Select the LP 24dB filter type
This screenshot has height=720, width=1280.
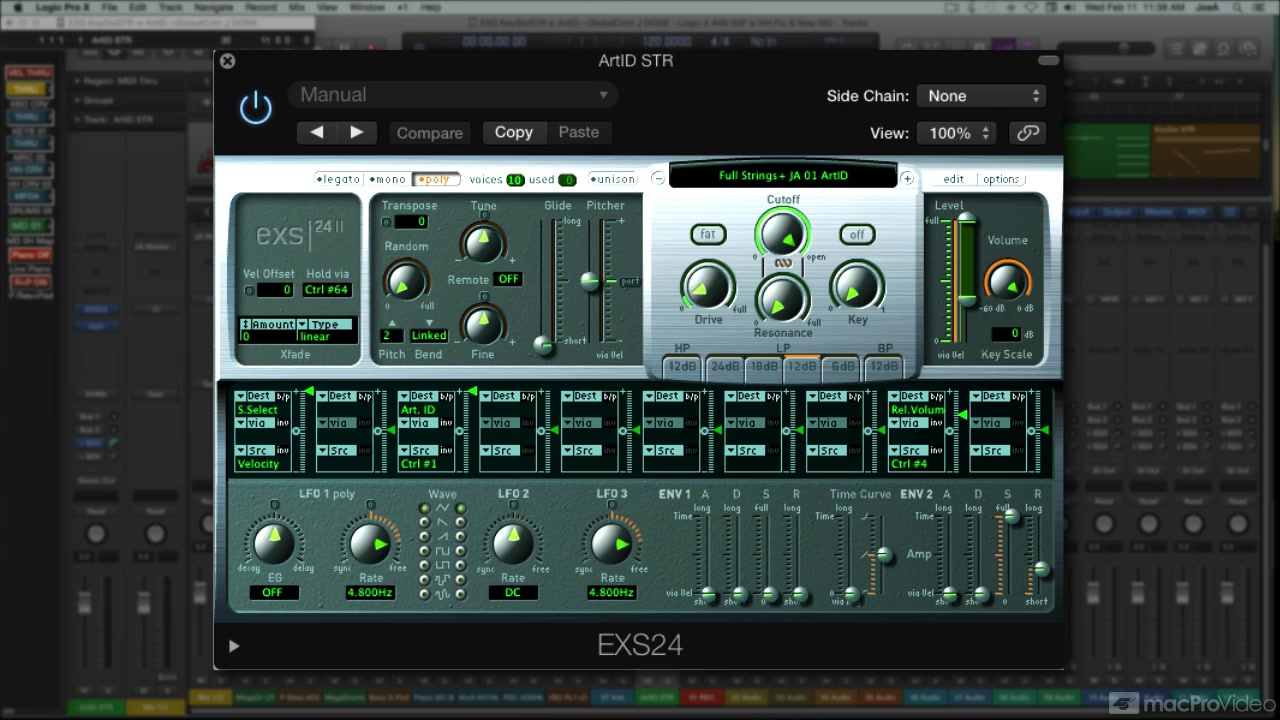(724, 367)
